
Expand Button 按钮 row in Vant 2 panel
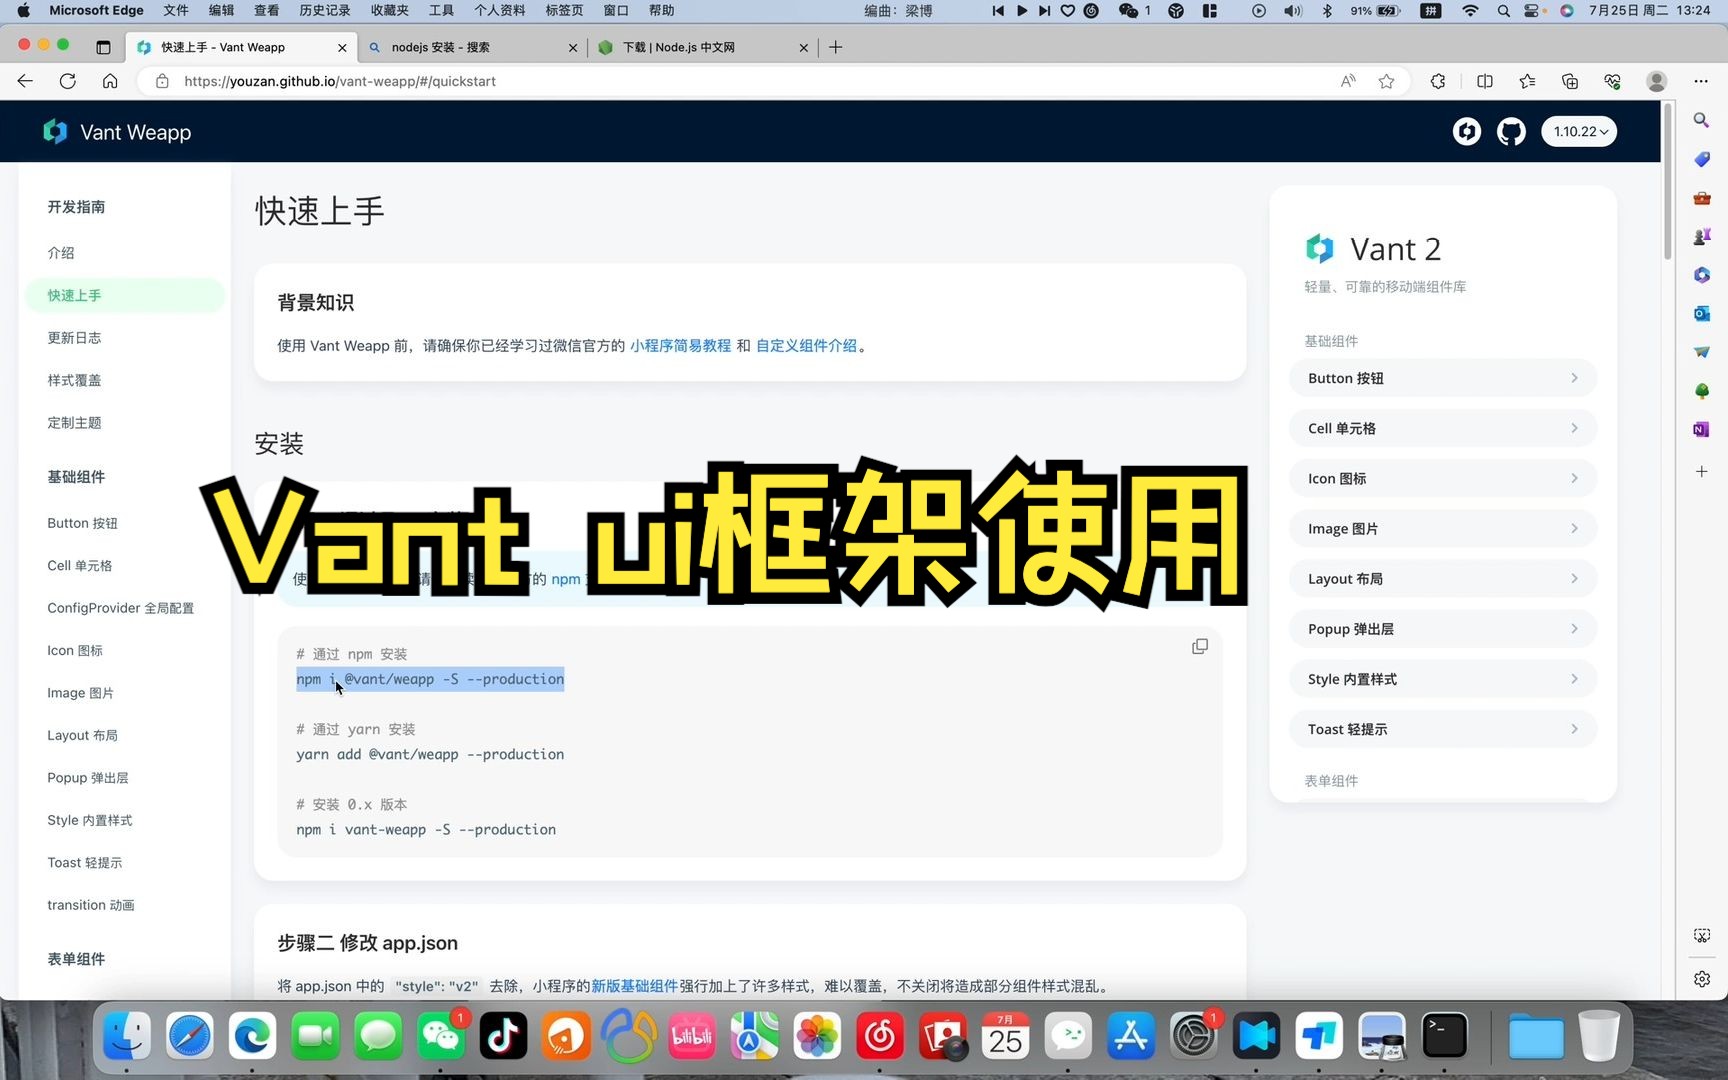1442,378
